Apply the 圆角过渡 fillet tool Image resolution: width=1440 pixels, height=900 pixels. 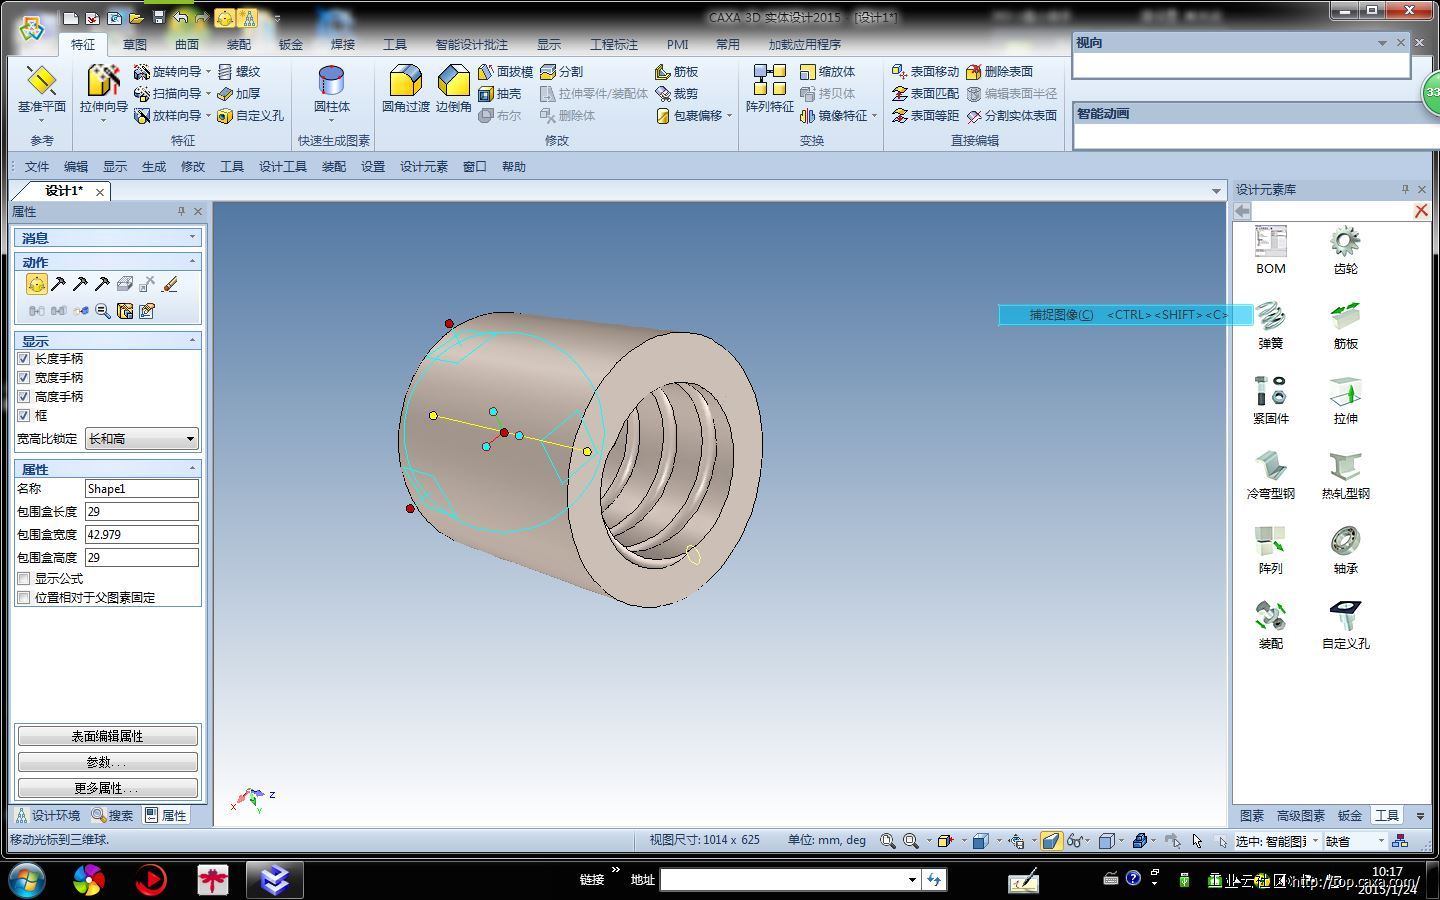[406, 90]
